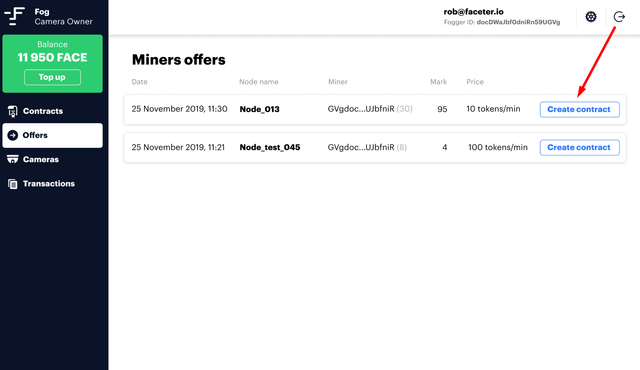Click the rob@faceter.io account email
This screenshot has height=370, width=640.
coord(473,12)
